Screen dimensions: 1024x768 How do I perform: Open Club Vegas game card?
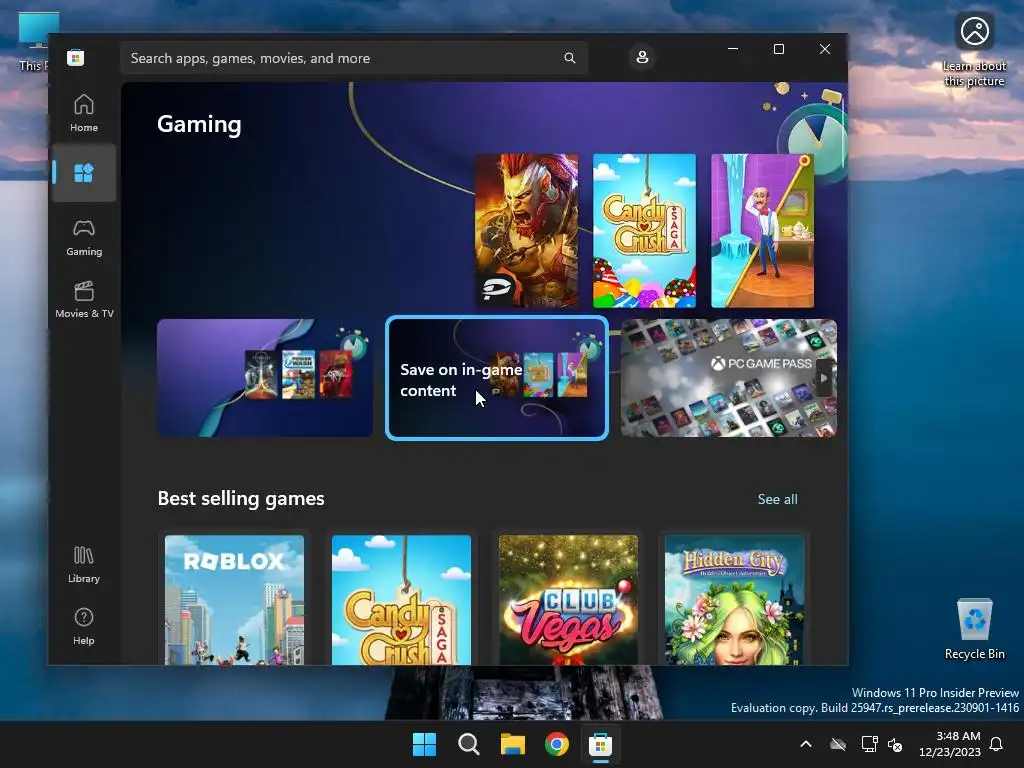click(568, 600)
